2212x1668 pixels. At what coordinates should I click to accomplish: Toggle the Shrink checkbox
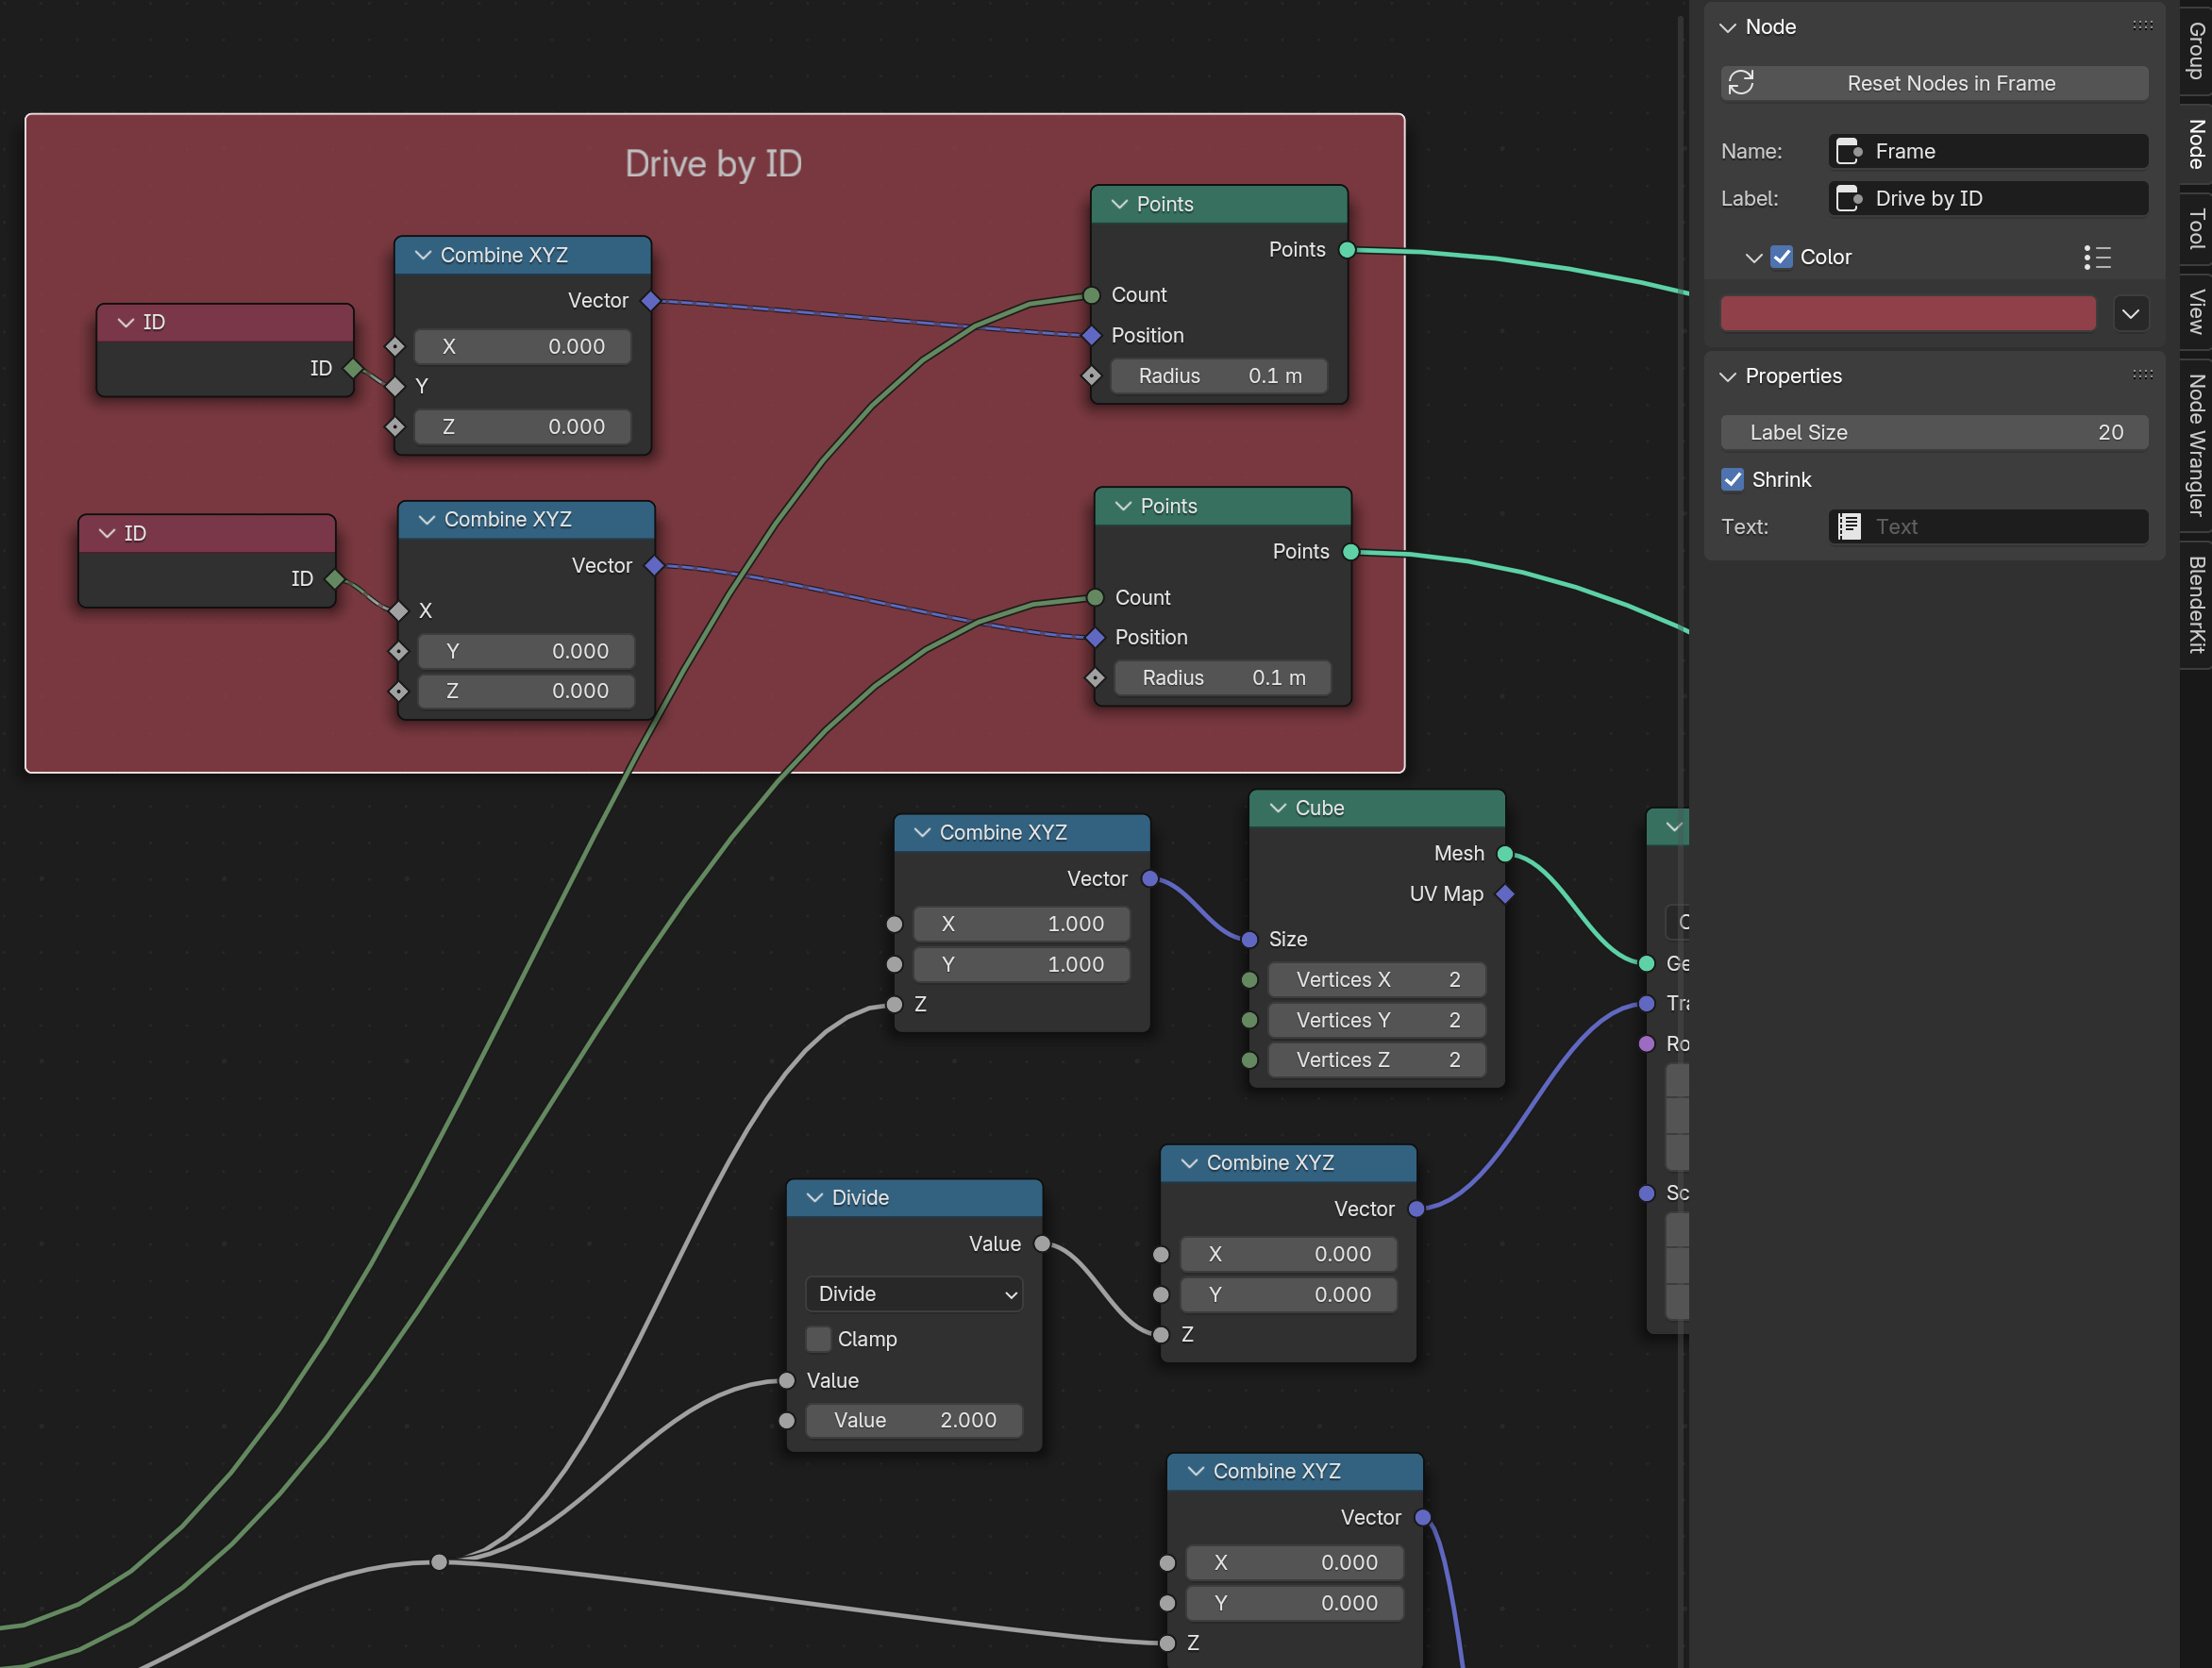1733,480
